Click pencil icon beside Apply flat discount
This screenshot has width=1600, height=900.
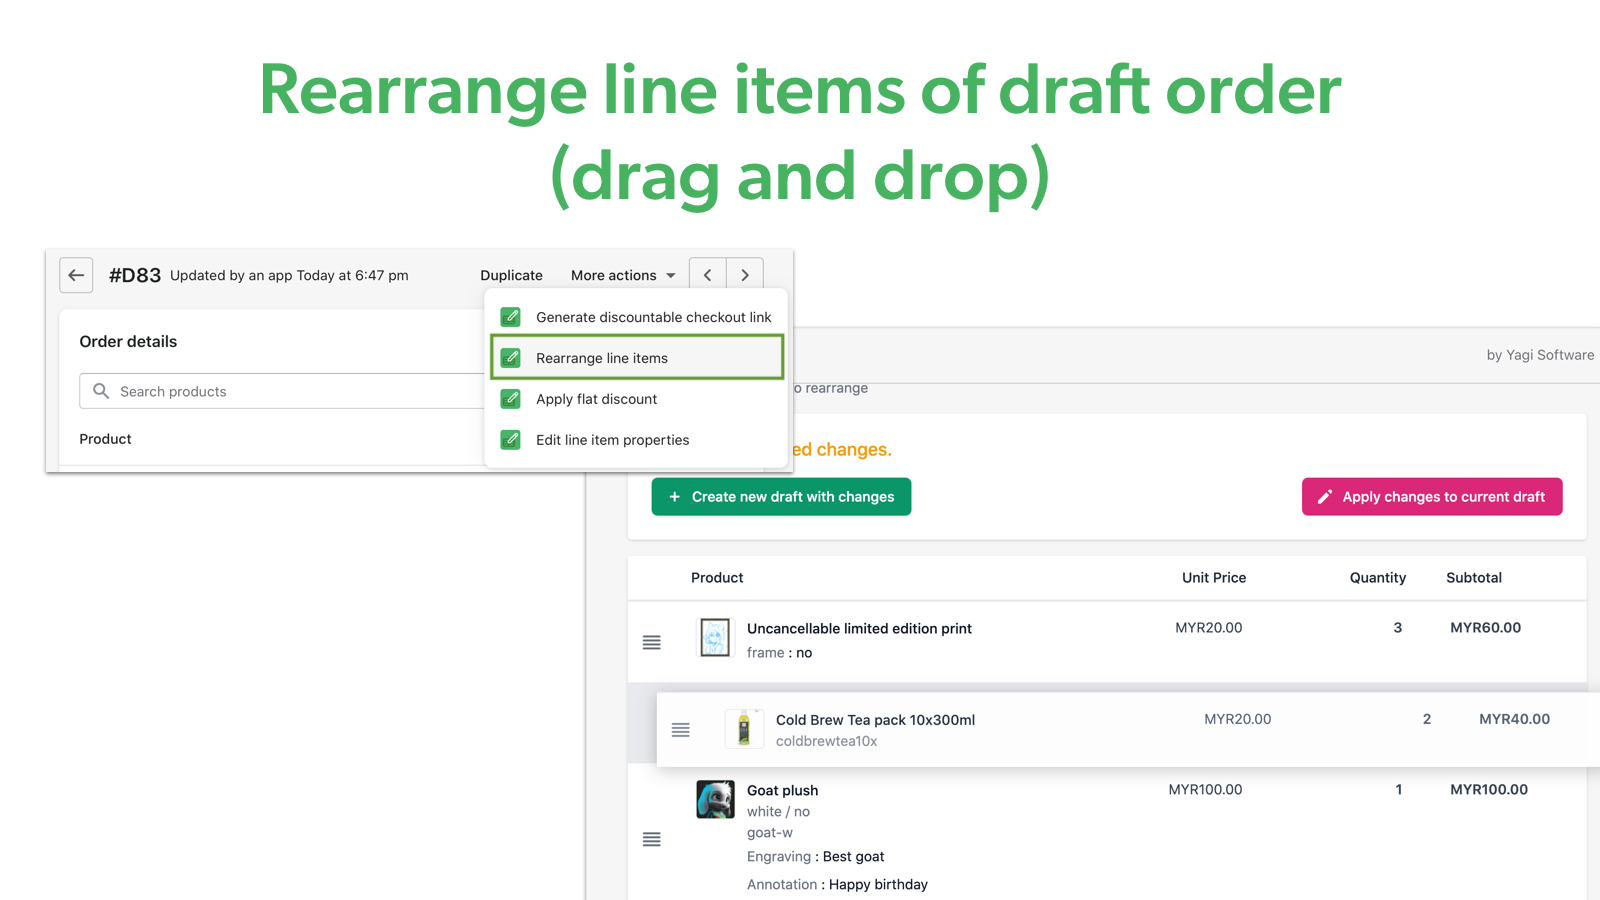click(510, 398)
